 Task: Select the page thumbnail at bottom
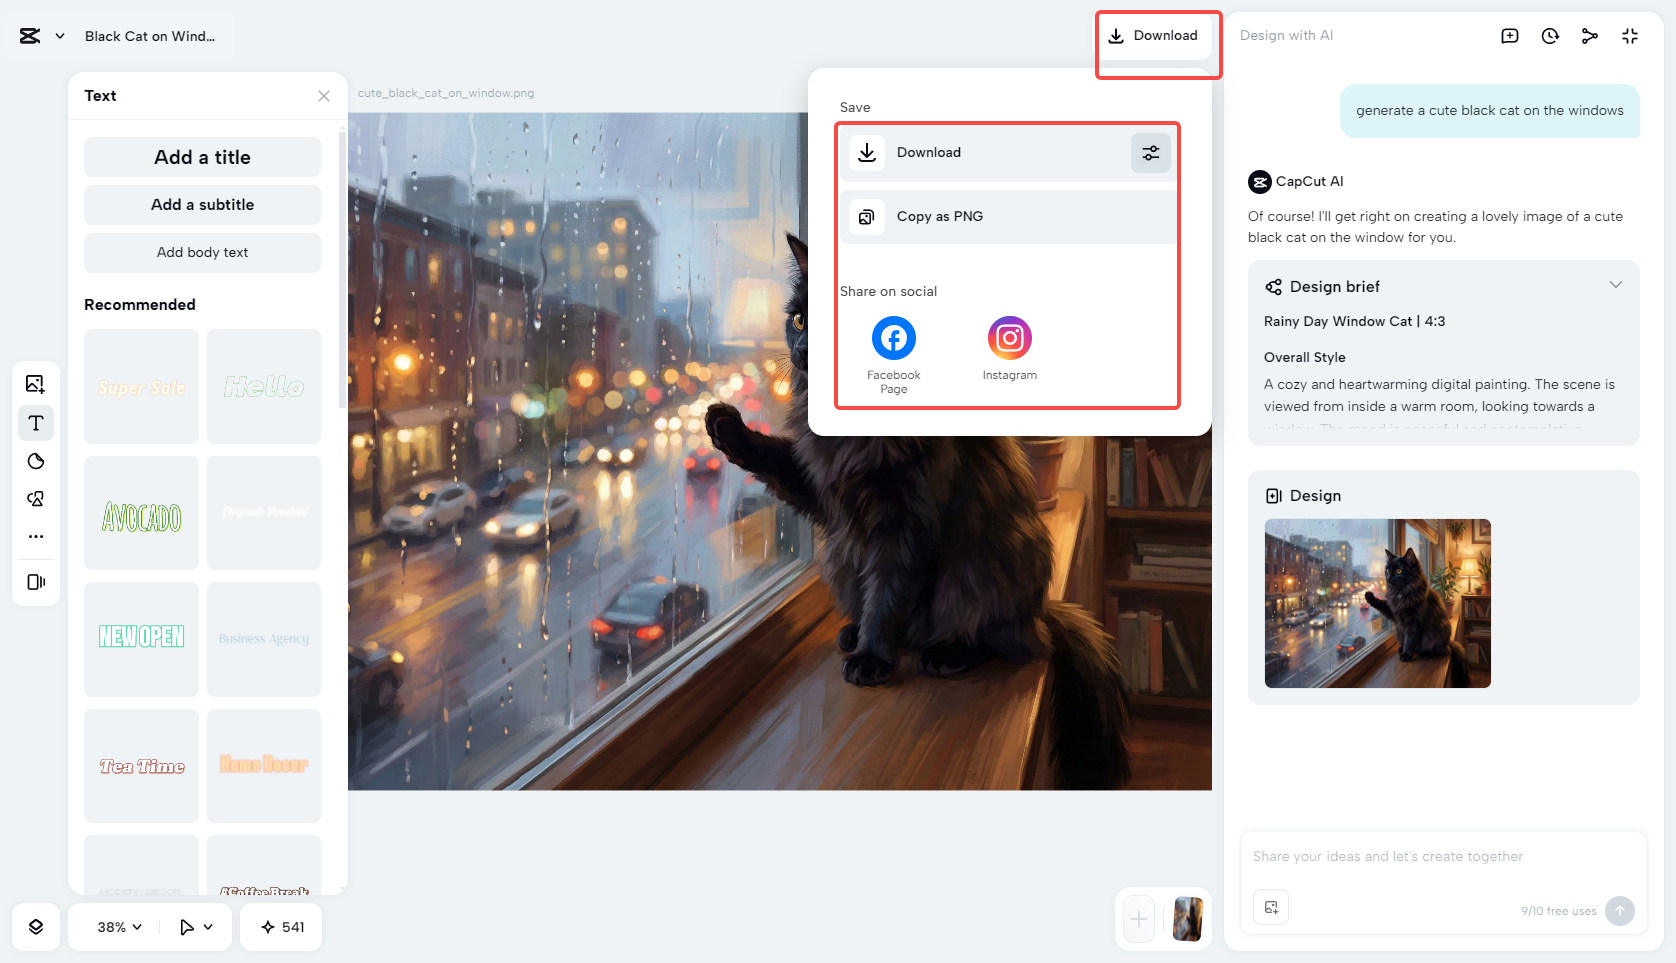[1188, 919]
